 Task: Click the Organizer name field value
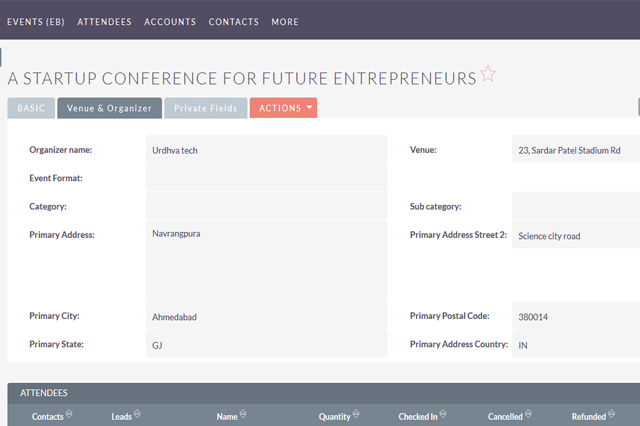point(266,149)
